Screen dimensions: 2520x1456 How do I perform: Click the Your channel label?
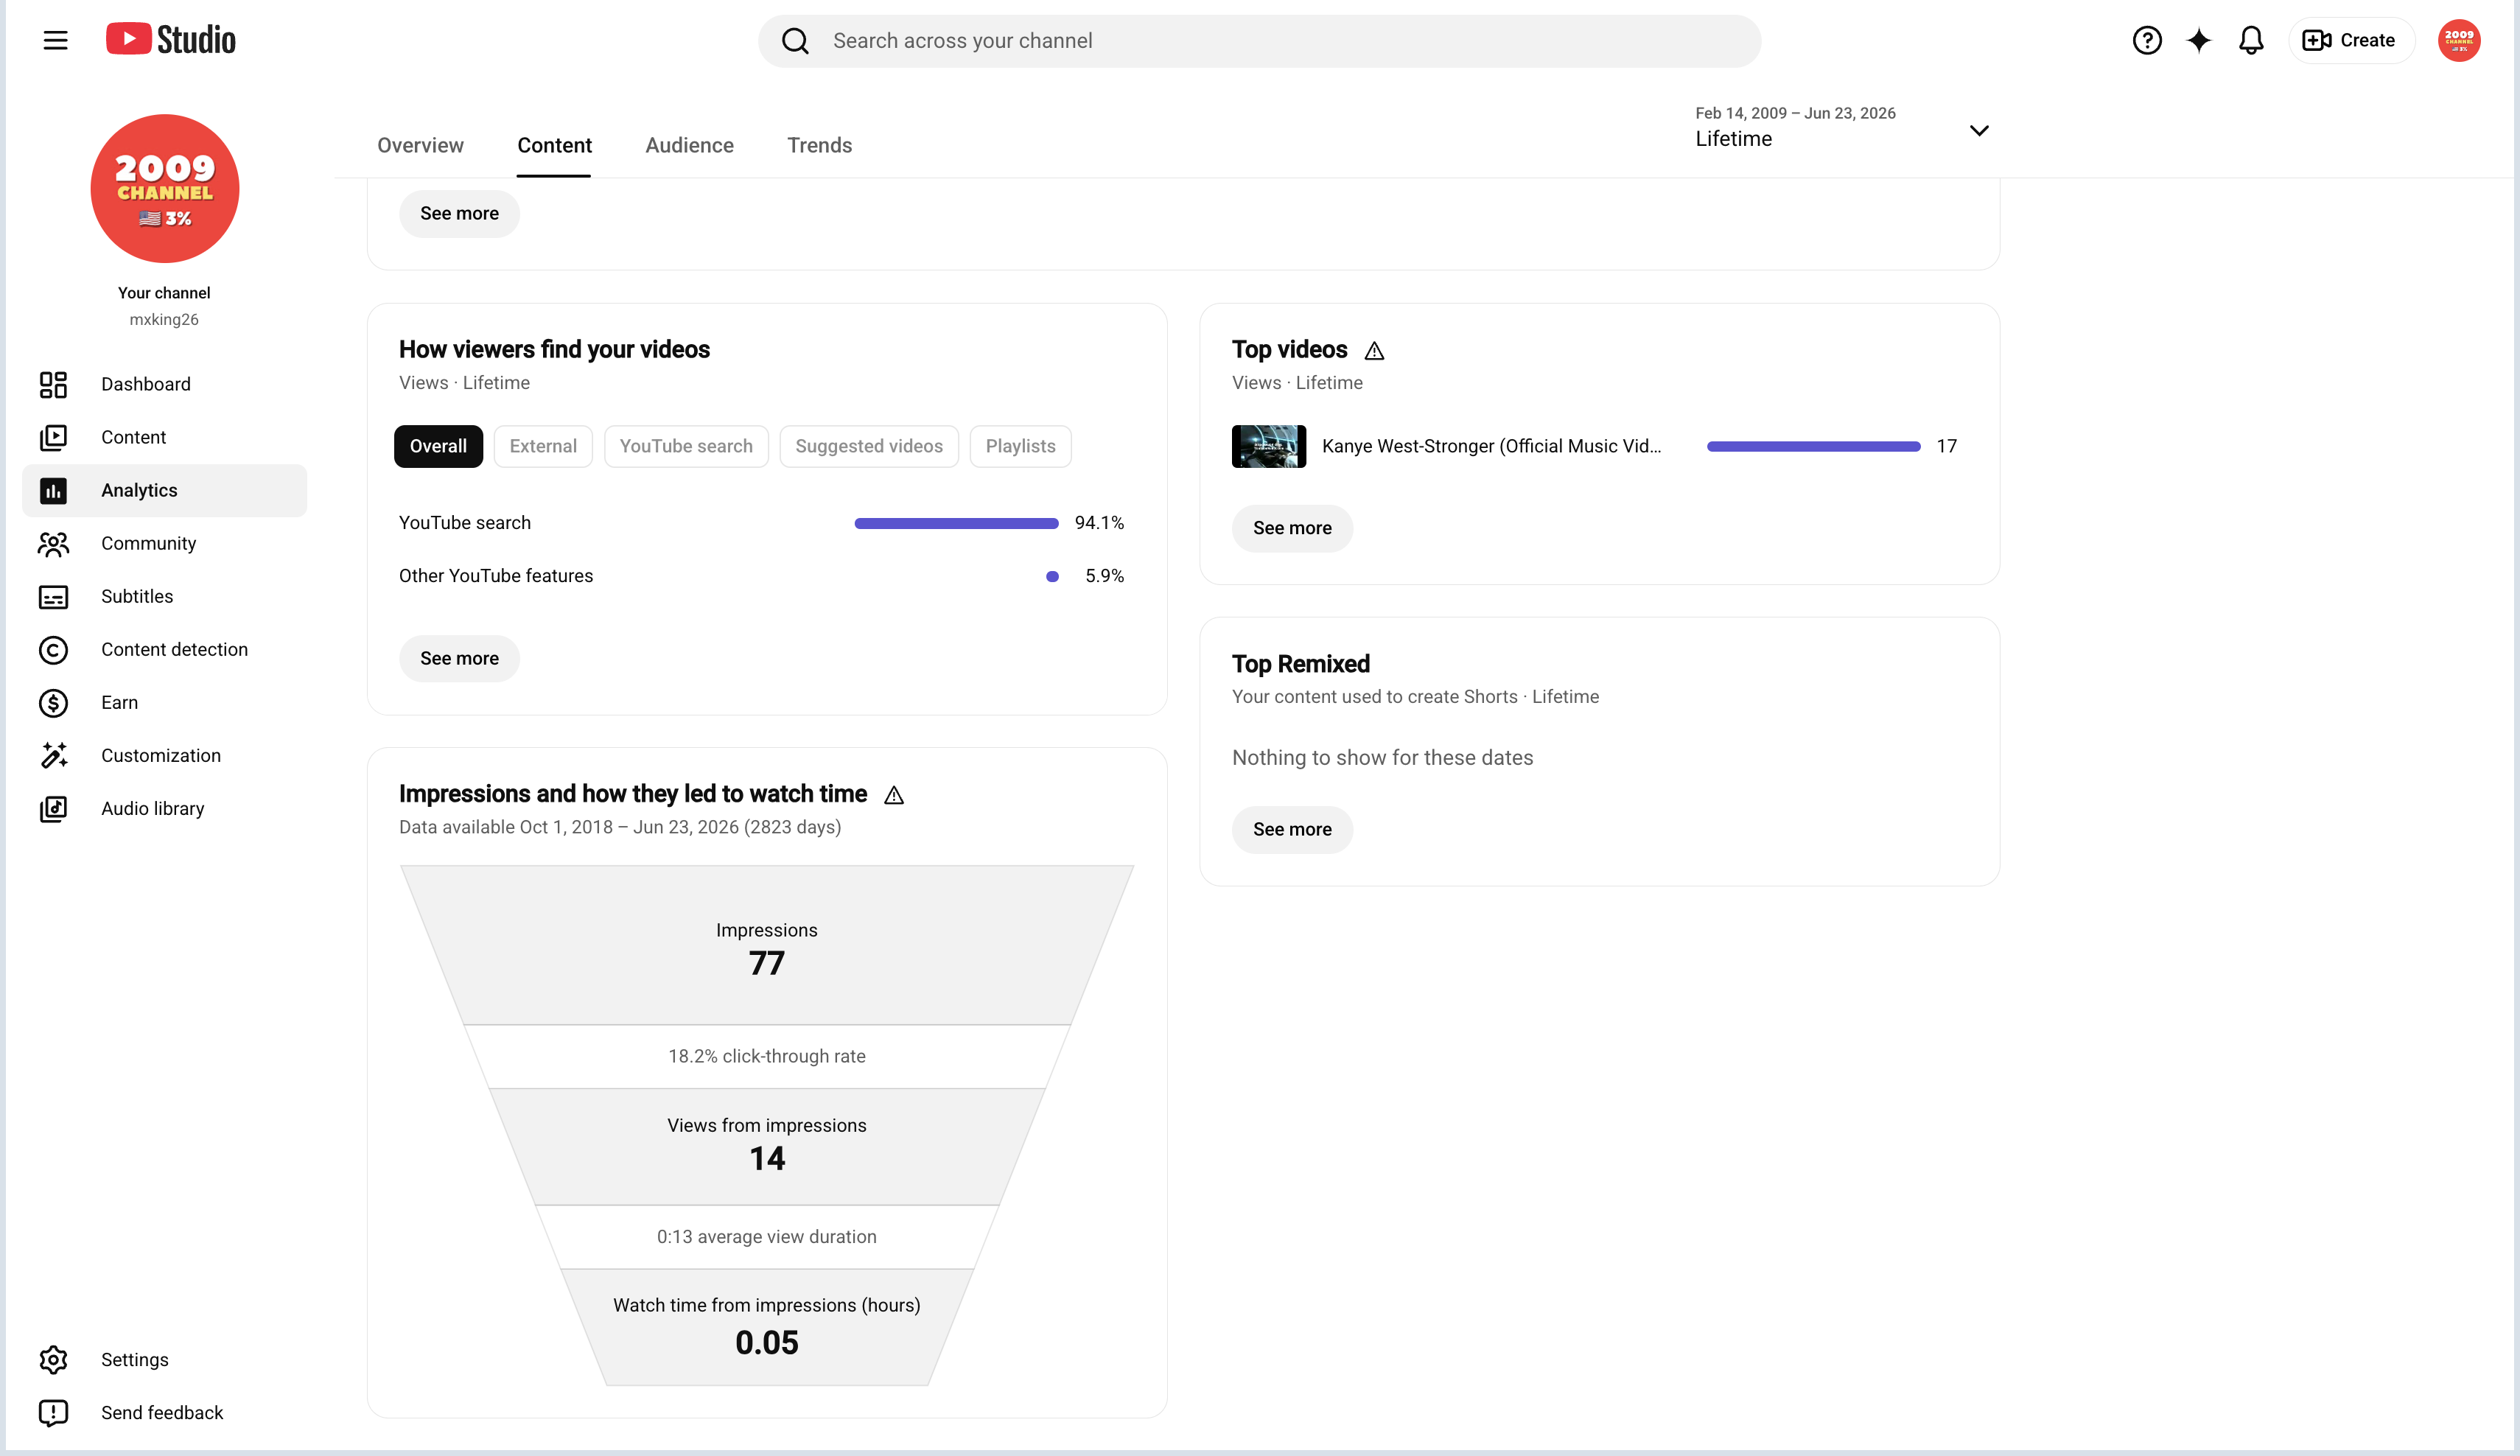click(x=164, y=293)
